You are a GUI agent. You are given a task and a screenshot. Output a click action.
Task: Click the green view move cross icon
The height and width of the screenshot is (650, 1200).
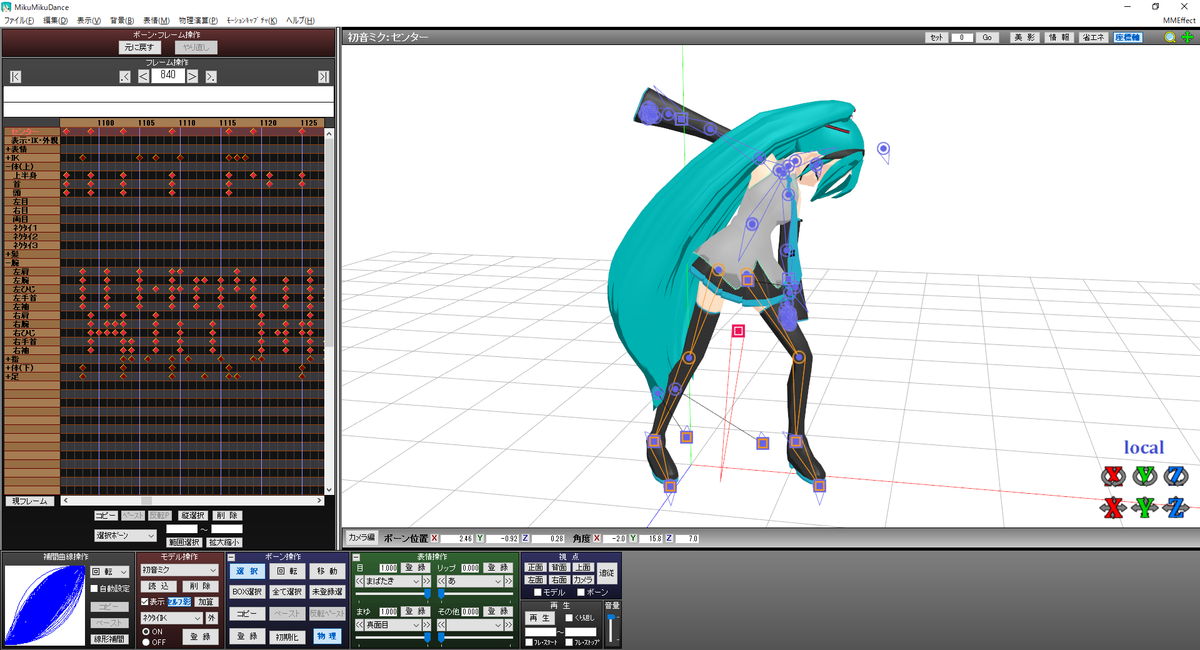point(1187,37)
